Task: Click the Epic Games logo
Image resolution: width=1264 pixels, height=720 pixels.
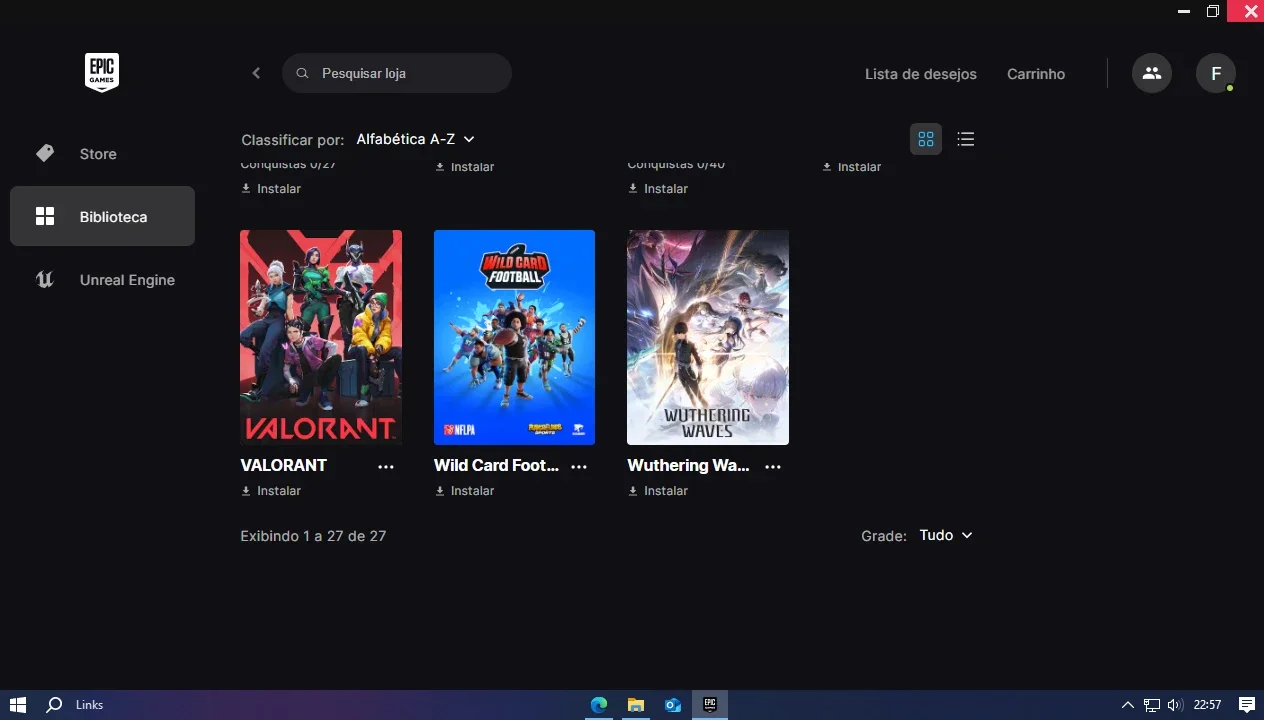Action: [x=102, y=73]
